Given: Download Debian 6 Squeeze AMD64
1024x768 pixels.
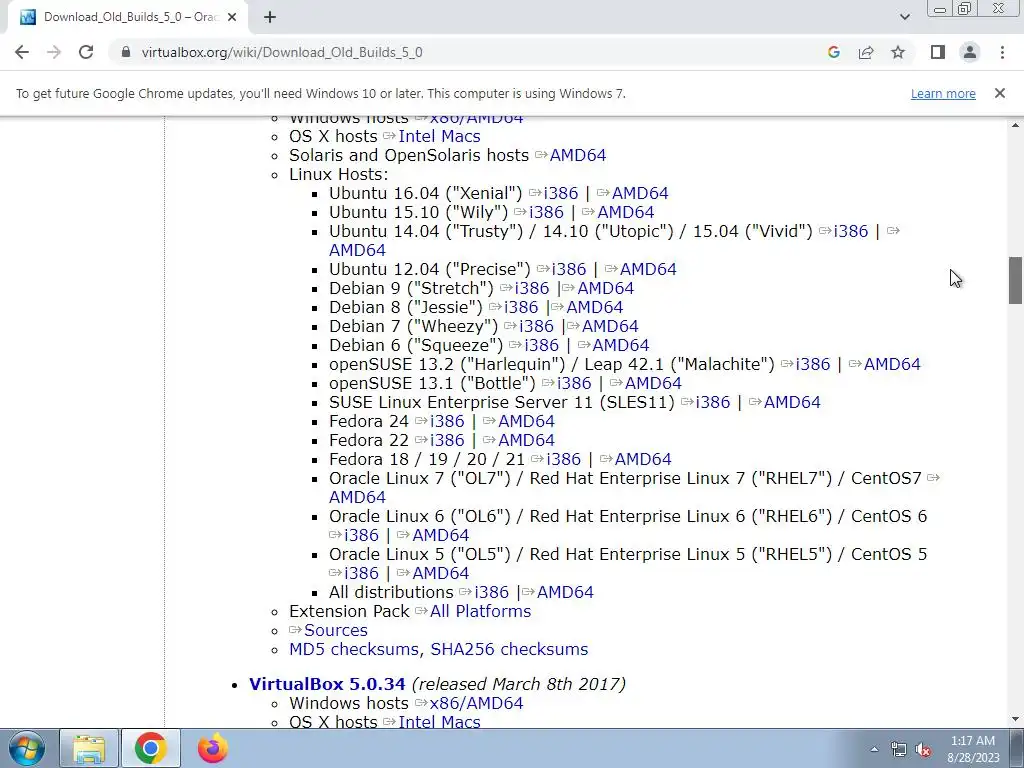Looking at the screenshot, I should tap(620, 345).
